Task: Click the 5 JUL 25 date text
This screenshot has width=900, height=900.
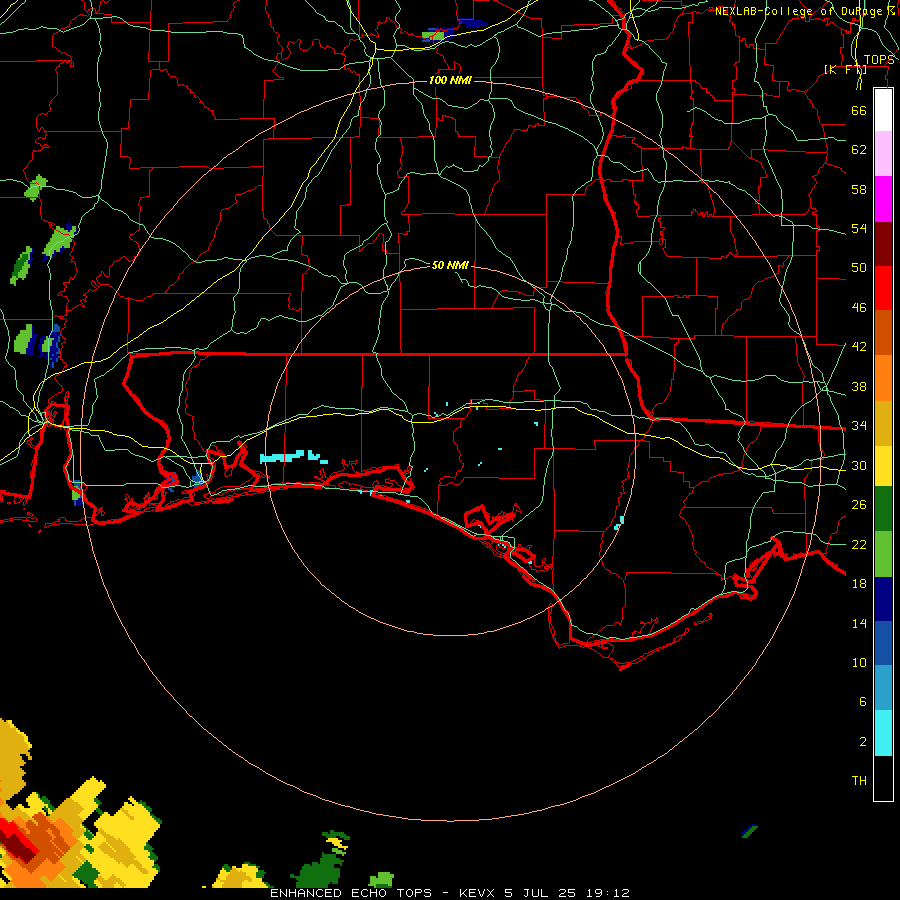Action: (x=540, y=893)
